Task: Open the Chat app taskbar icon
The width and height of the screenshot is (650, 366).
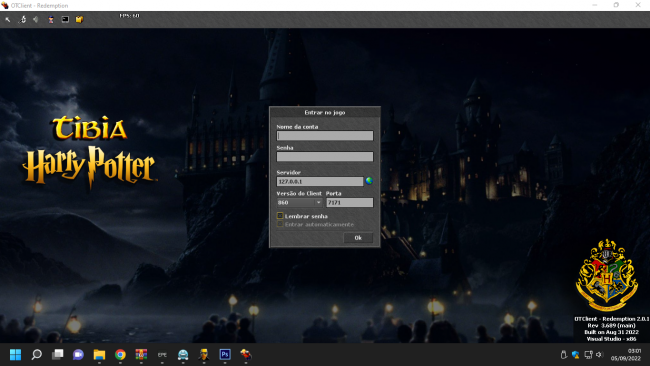Action: pyautogui.click(x=78, y=354)
